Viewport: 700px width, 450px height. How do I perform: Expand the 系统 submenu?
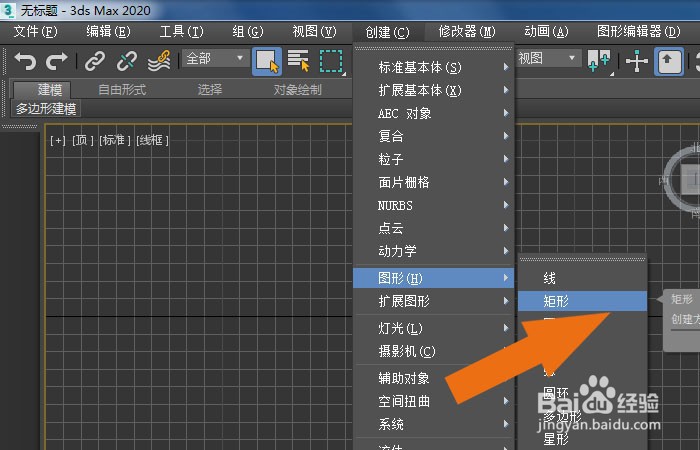[x=433, y=425]
